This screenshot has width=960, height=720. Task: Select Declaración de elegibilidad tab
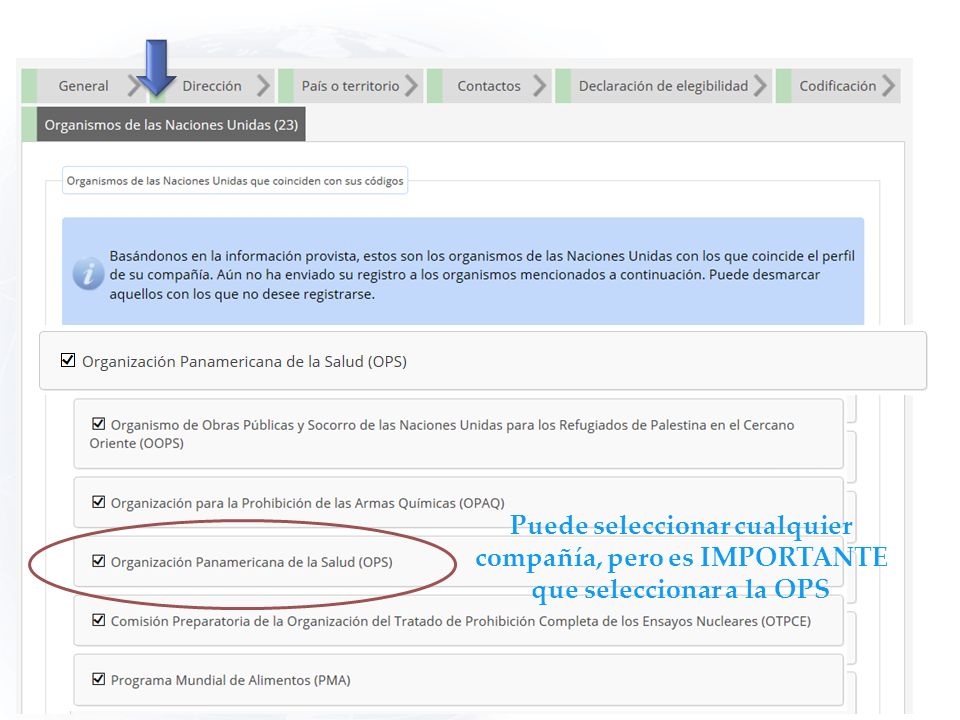point(663,86)
